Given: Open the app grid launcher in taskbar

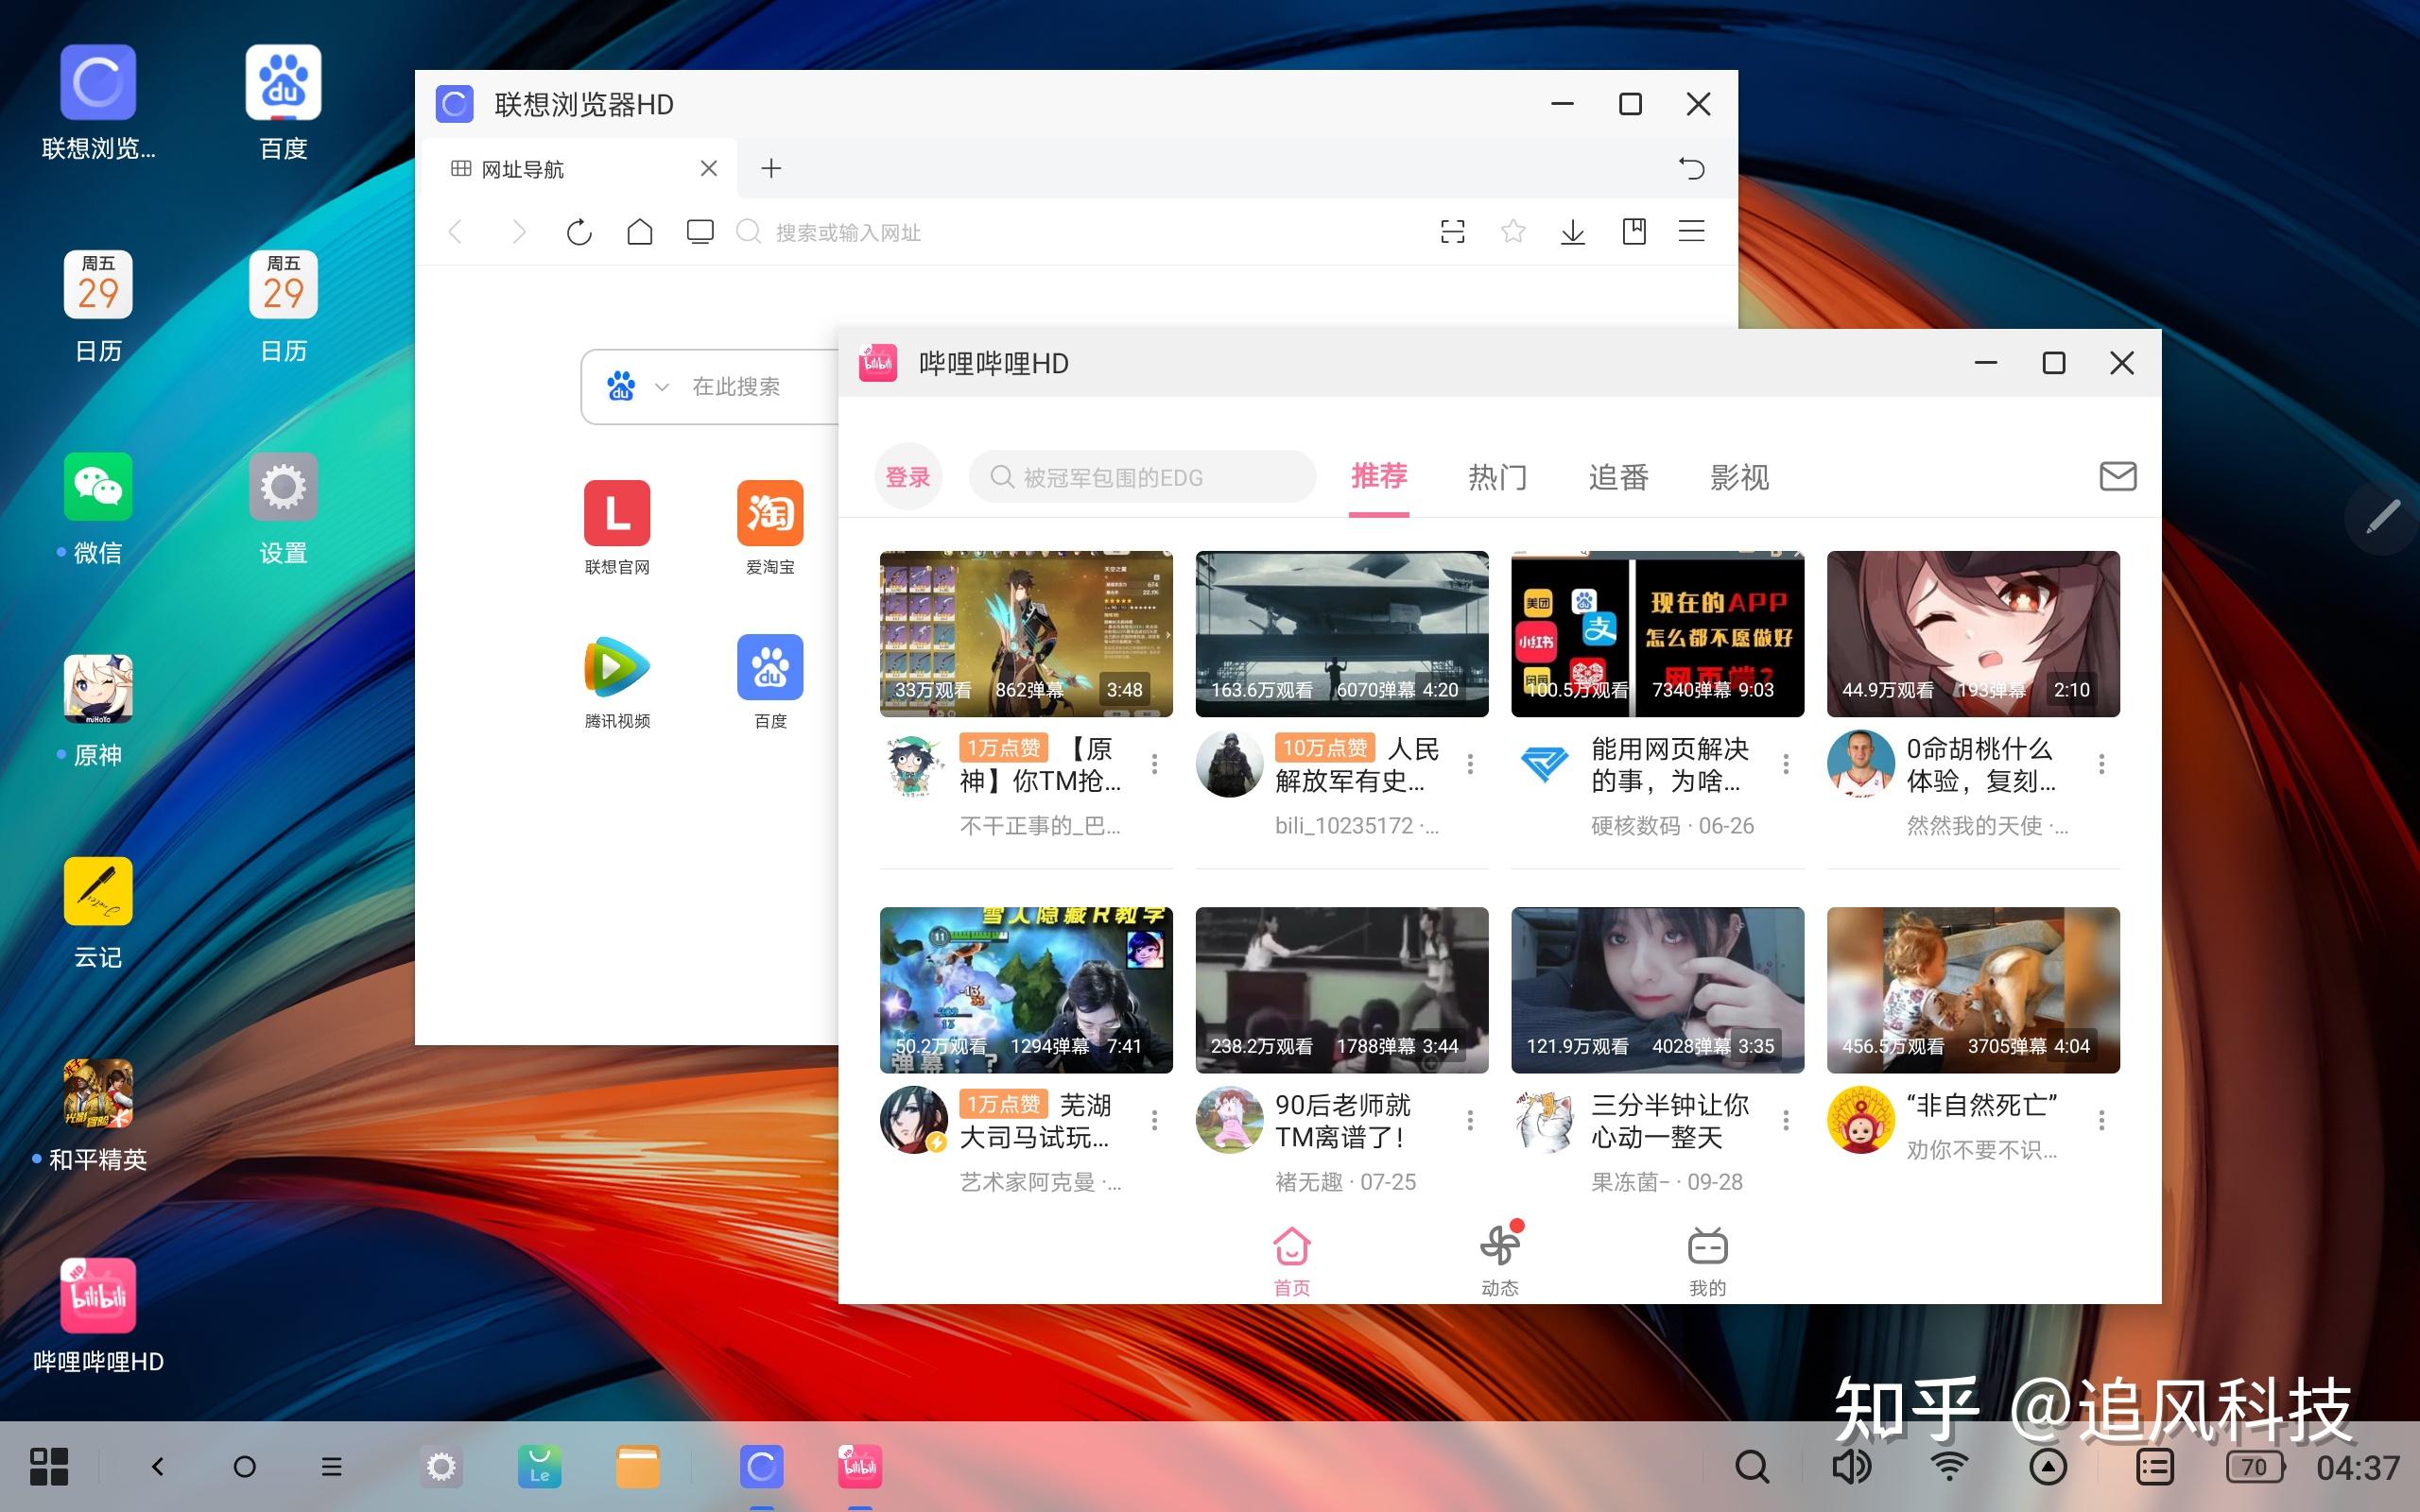Looking at the screenshot, I should [49, 1467].
